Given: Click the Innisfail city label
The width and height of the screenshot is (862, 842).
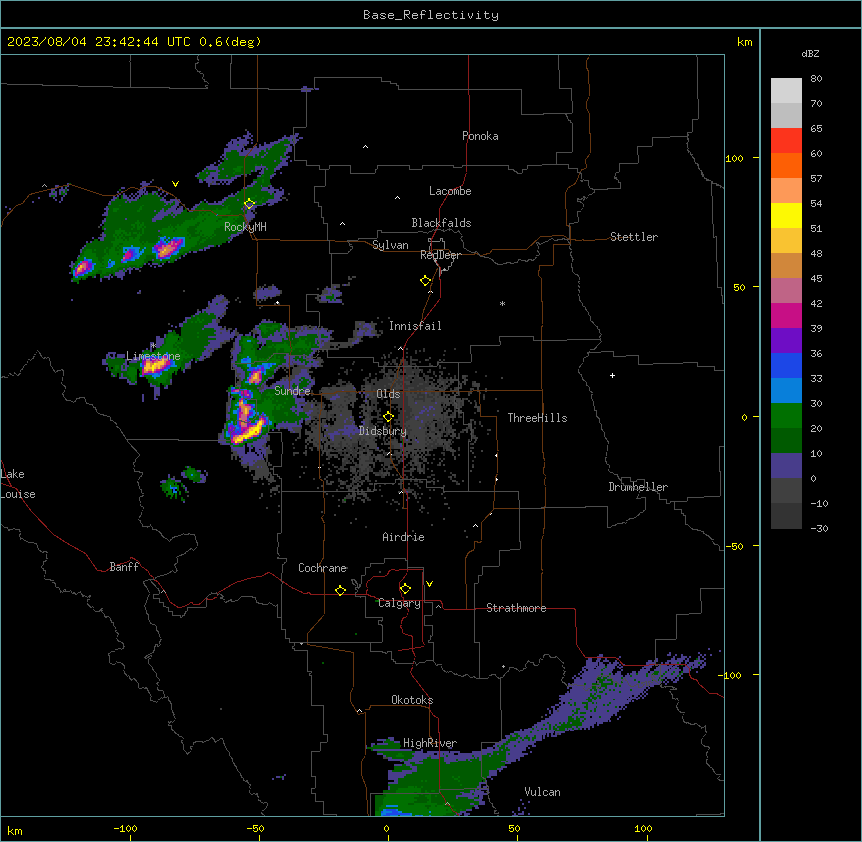Looking at the screenshot, I should 415,326.
